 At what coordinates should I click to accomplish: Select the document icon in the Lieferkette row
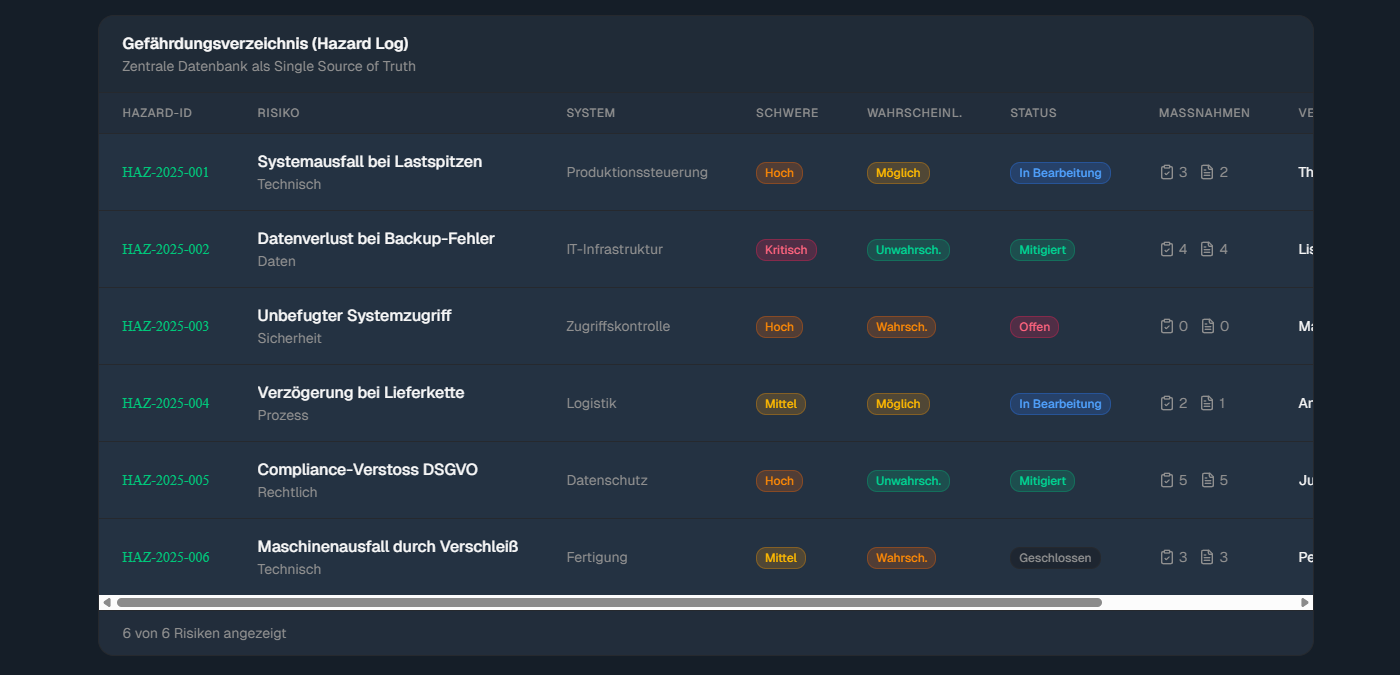point(1207,402)
